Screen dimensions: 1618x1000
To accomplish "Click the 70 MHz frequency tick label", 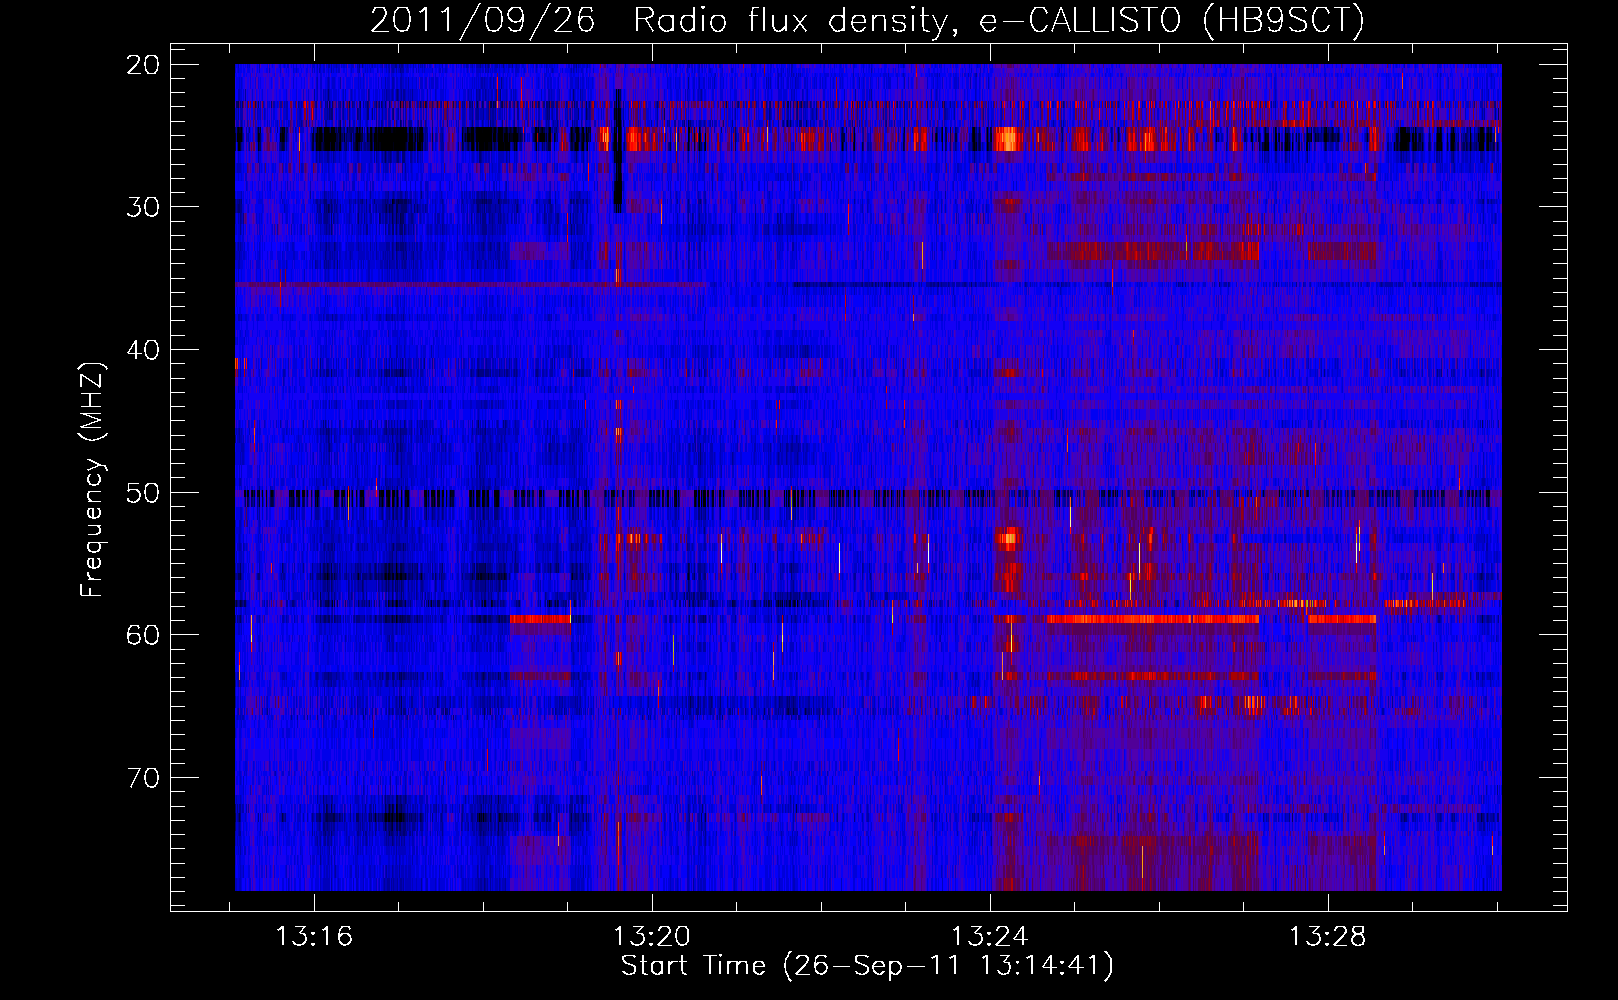I will coord(144,778).
